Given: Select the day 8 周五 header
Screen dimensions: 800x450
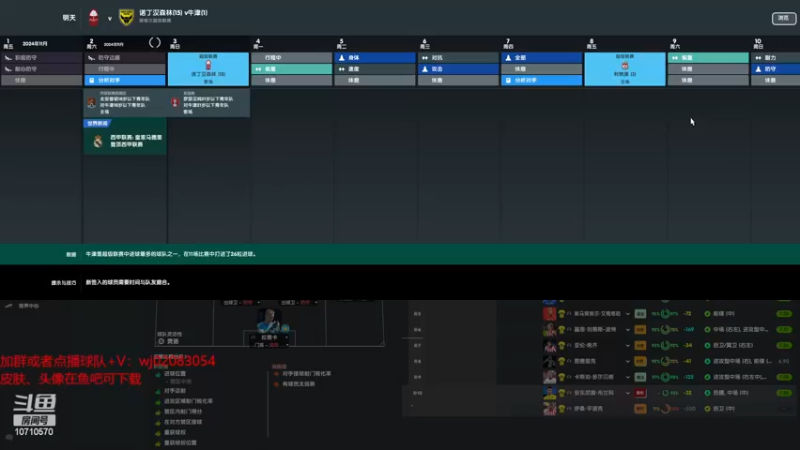Looking at the screenshot, I should [592, 44].
